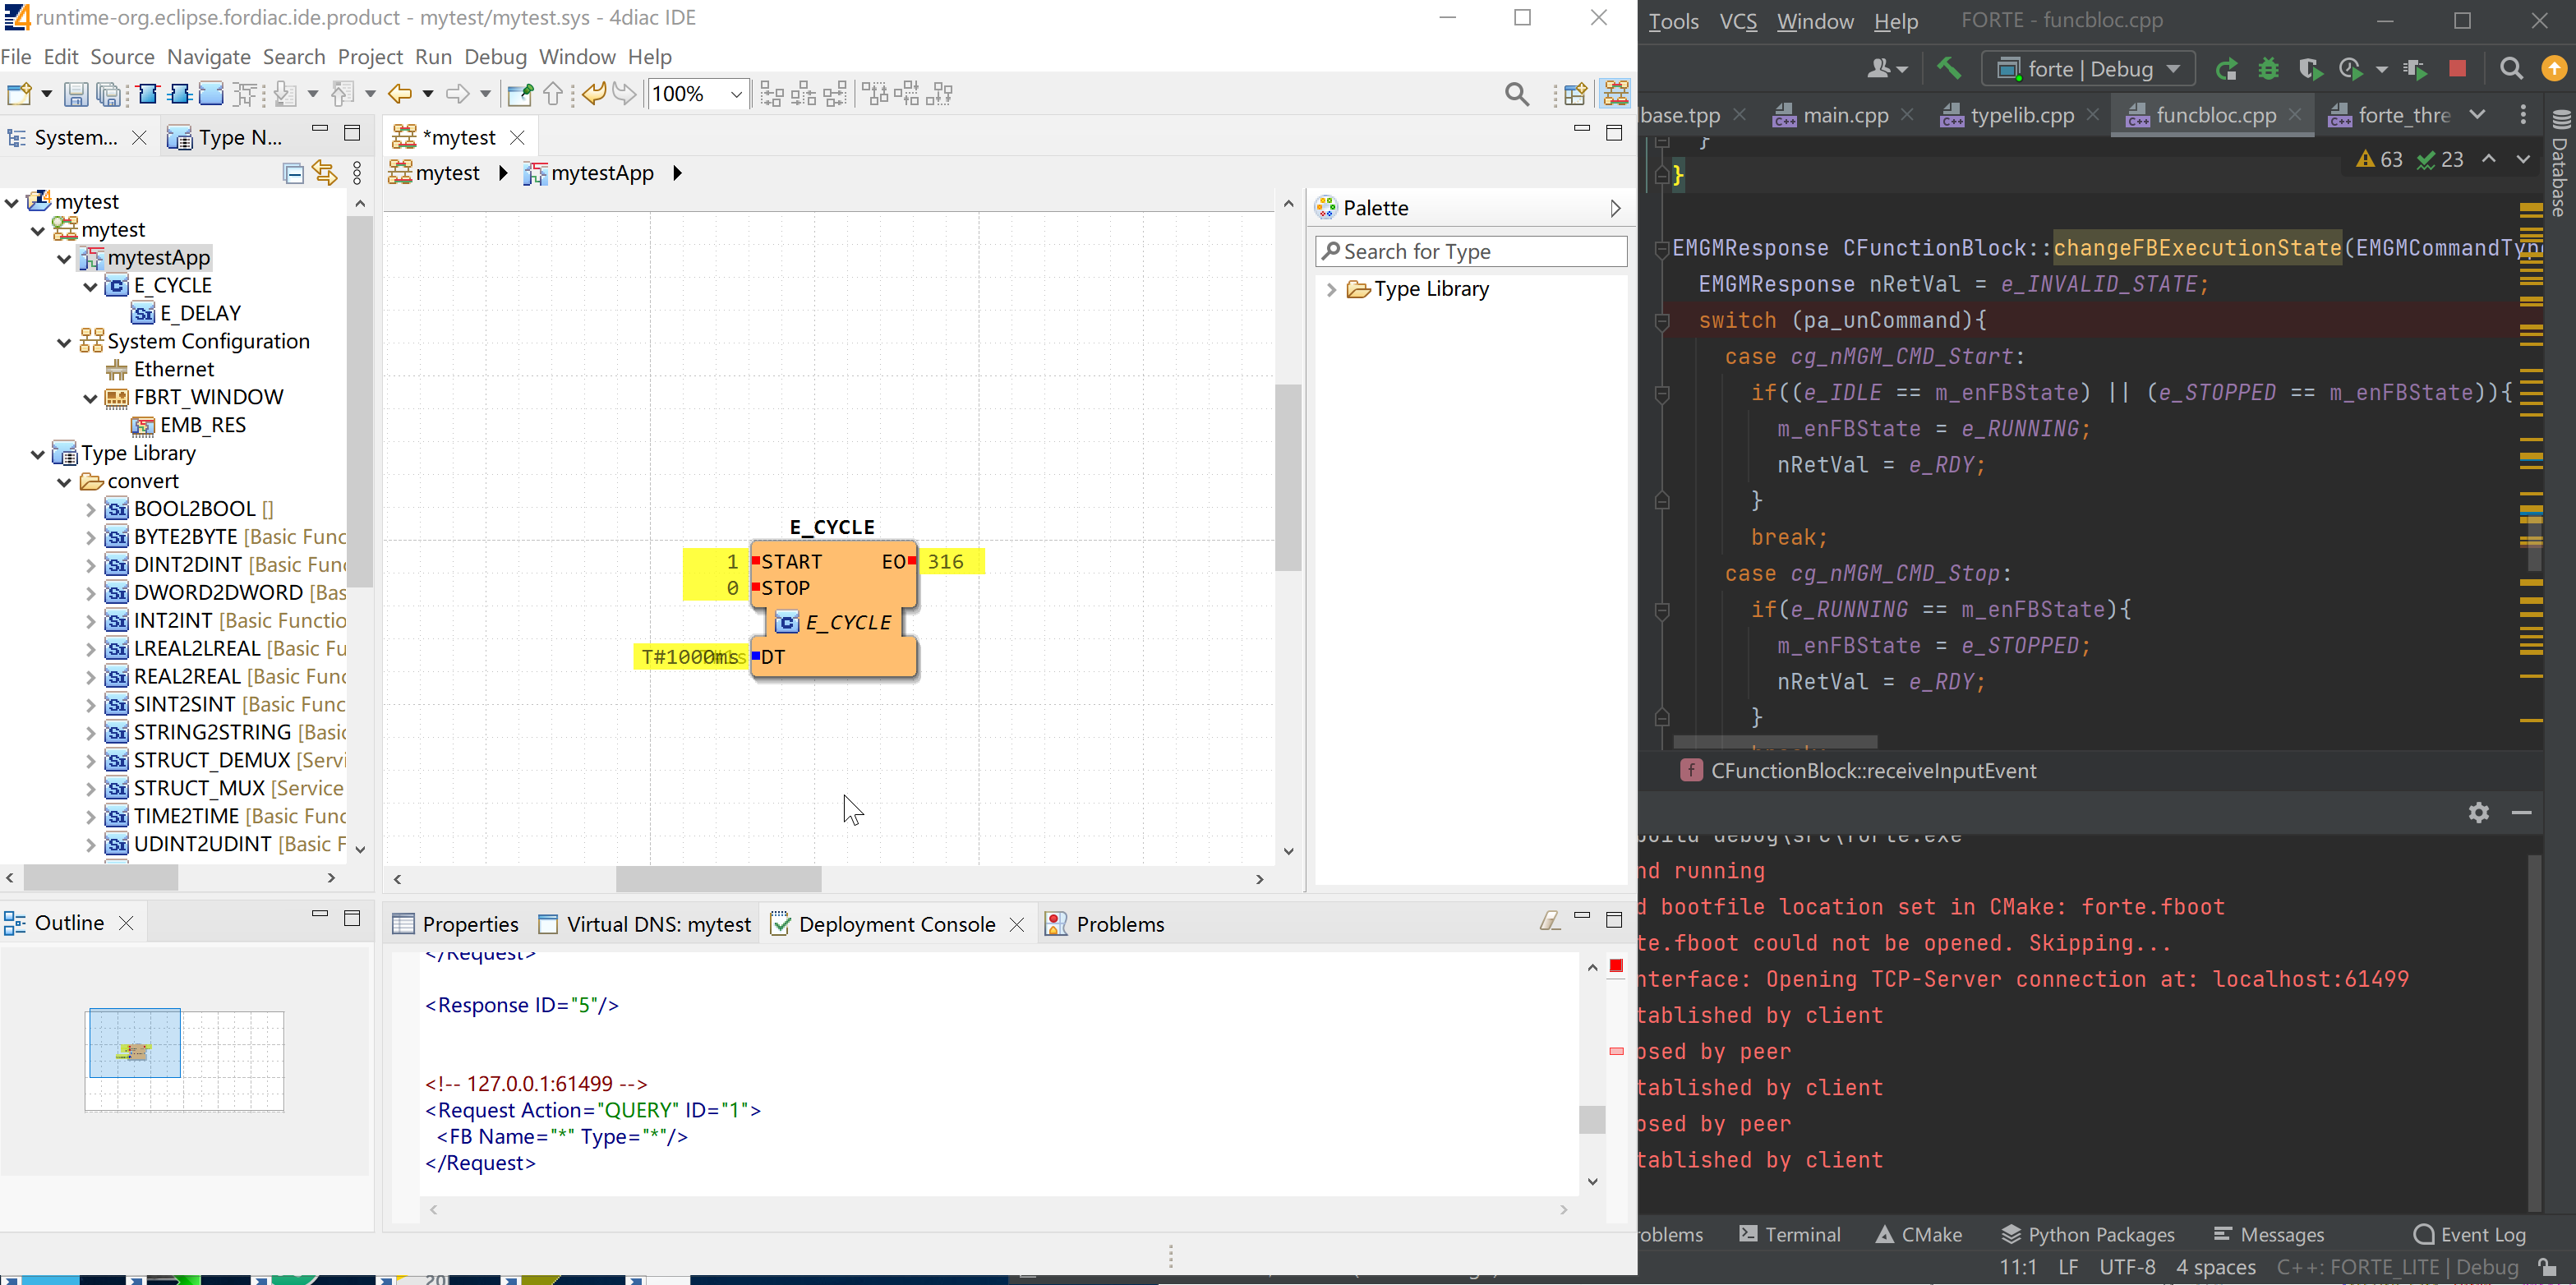Click the red stop indicator in Deployment Console

click(1616, 965)
